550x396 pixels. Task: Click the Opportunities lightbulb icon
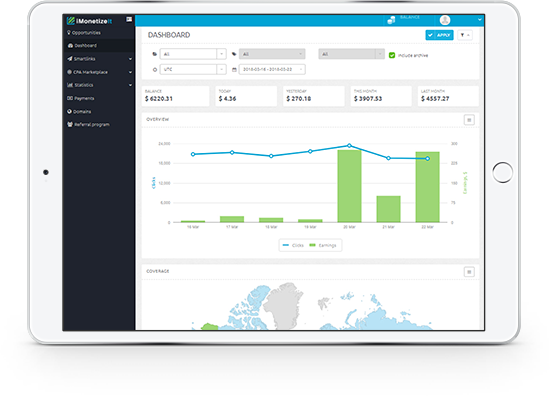point(69,32)
